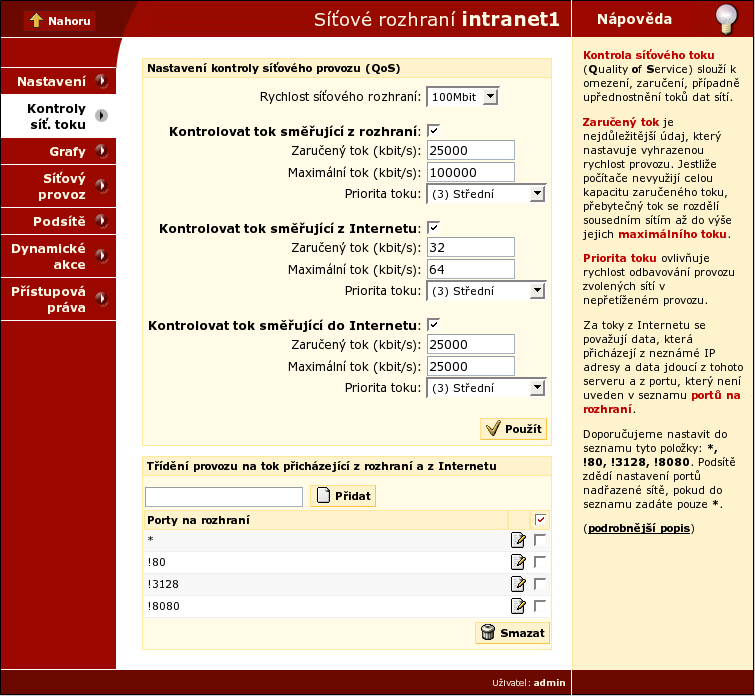Click the !3128 port entry text

pos(163,584)
